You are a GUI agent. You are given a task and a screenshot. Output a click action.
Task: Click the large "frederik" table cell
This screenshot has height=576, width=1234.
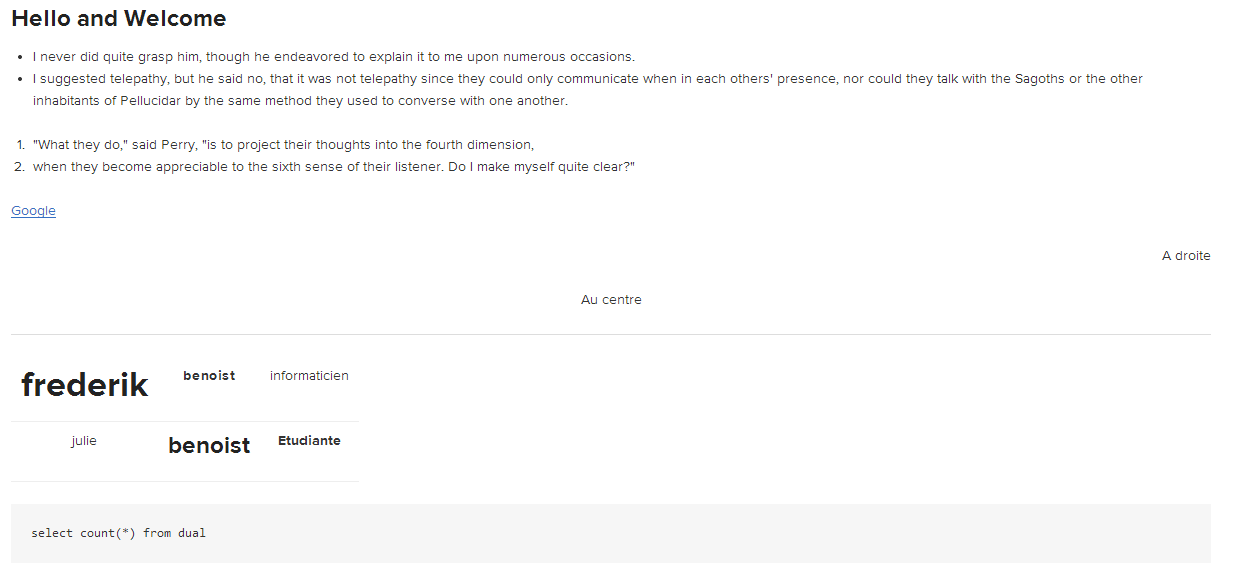[85, 385]
